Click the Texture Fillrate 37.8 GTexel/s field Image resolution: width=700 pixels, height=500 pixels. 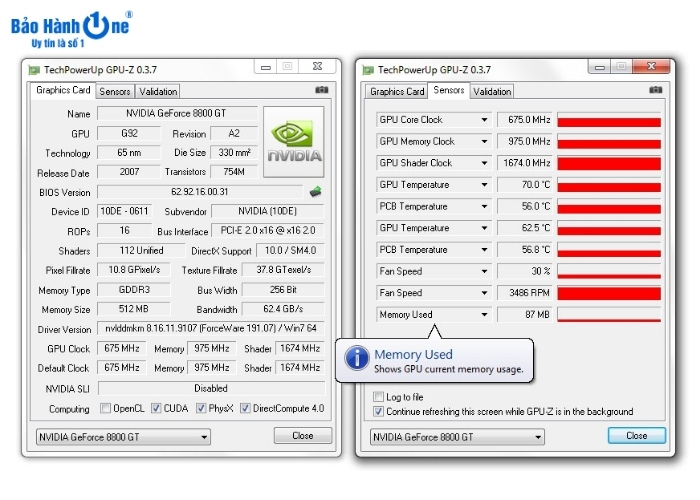tap(283, 270)
